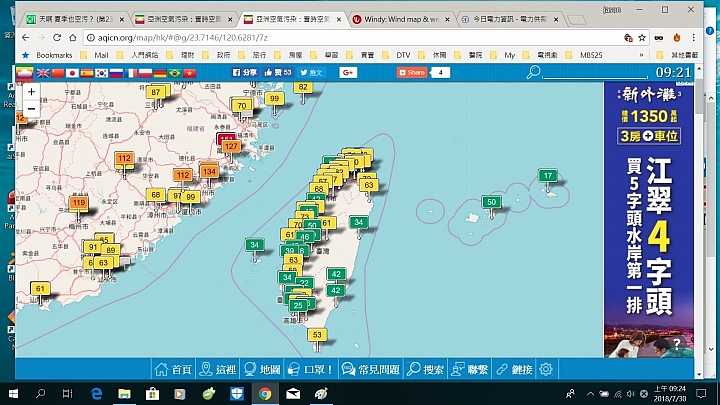Click the 江翠 4字頭 advertisement
The width and height of the screenshot is (720, 405).
pos(649,219)
